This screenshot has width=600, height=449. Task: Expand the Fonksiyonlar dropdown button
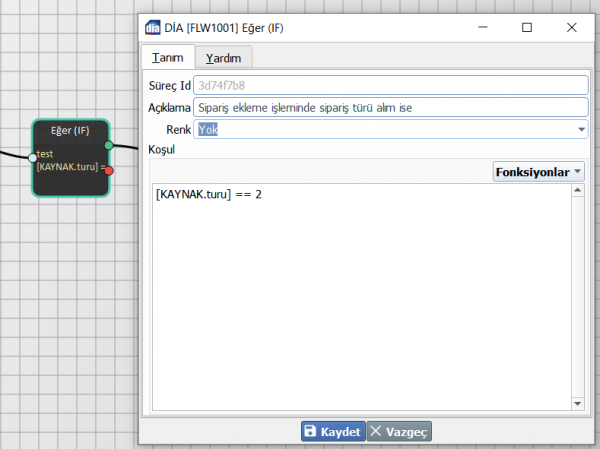(x=538, y=172)
